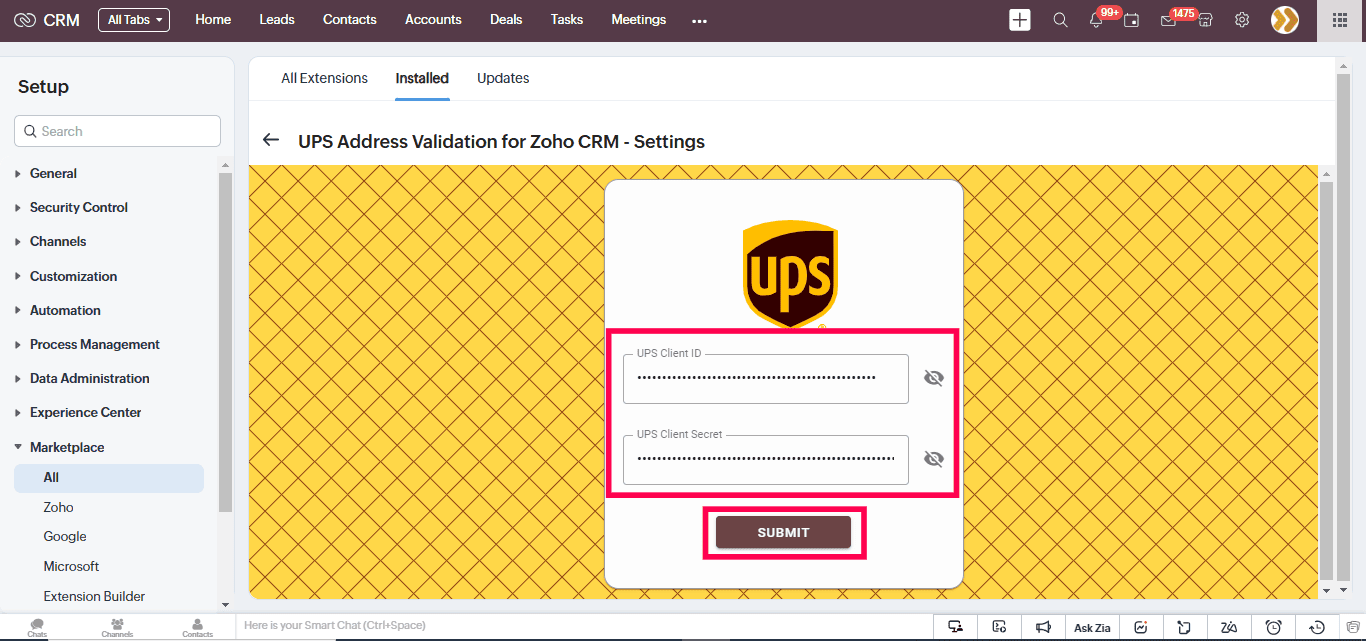Open Chats in the bottom bar
1366x641 pixels.
(37, 628)
